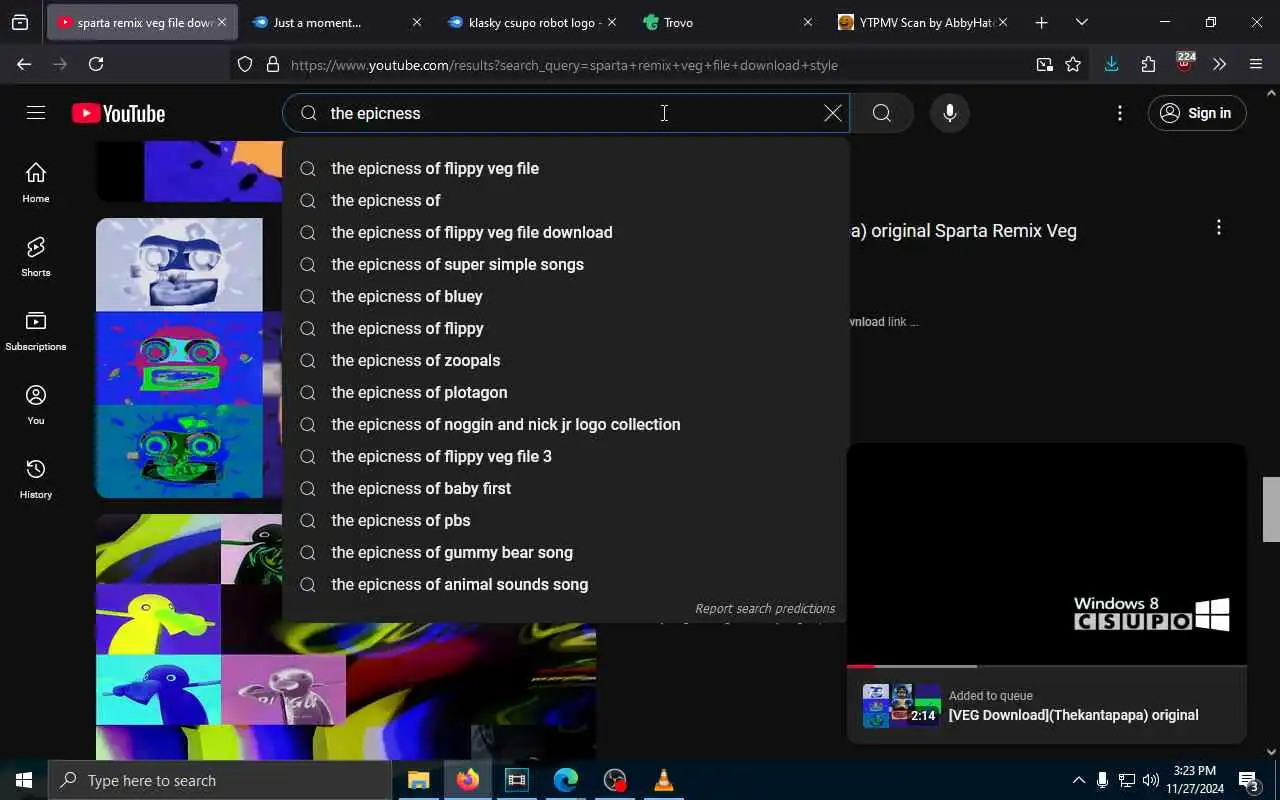Select suggestion 'the epicness of flippy veg file download'
Screen dimensions: 1280x800
point(565,232)
